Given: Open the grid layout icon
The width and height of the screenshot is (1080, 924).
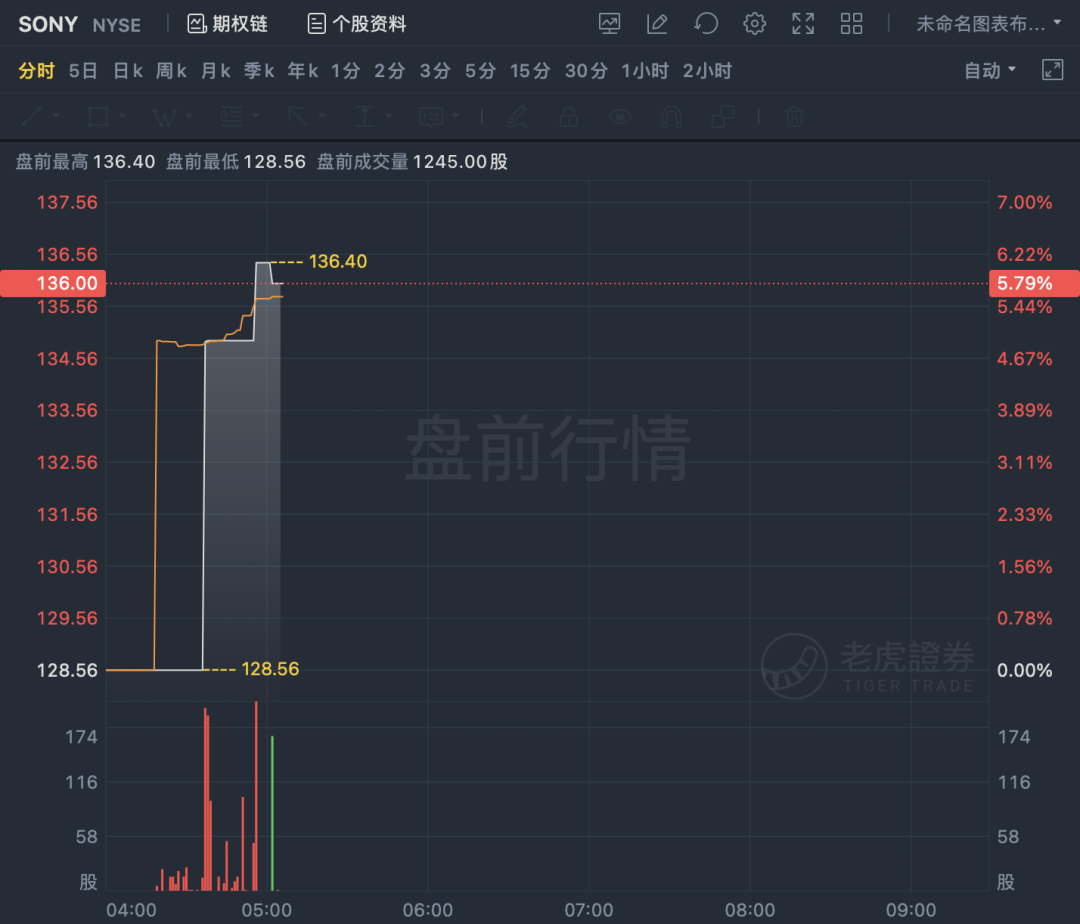Looking at the screenshot, I should [851, 24].
